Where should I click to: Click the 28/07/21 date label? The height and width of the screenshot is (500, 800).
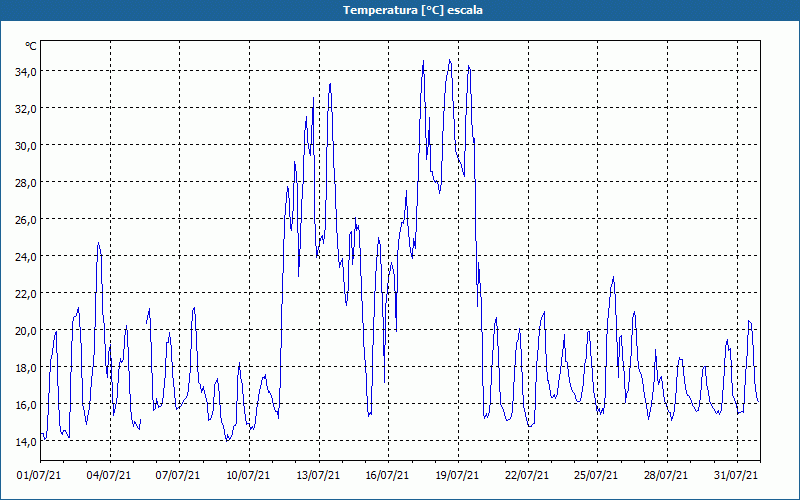(666, 476)
